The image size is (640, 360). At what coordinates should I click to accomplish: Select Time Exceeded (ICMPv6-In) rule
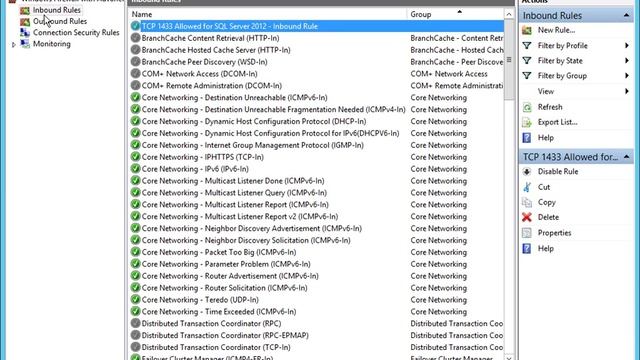tap(219, 311)
